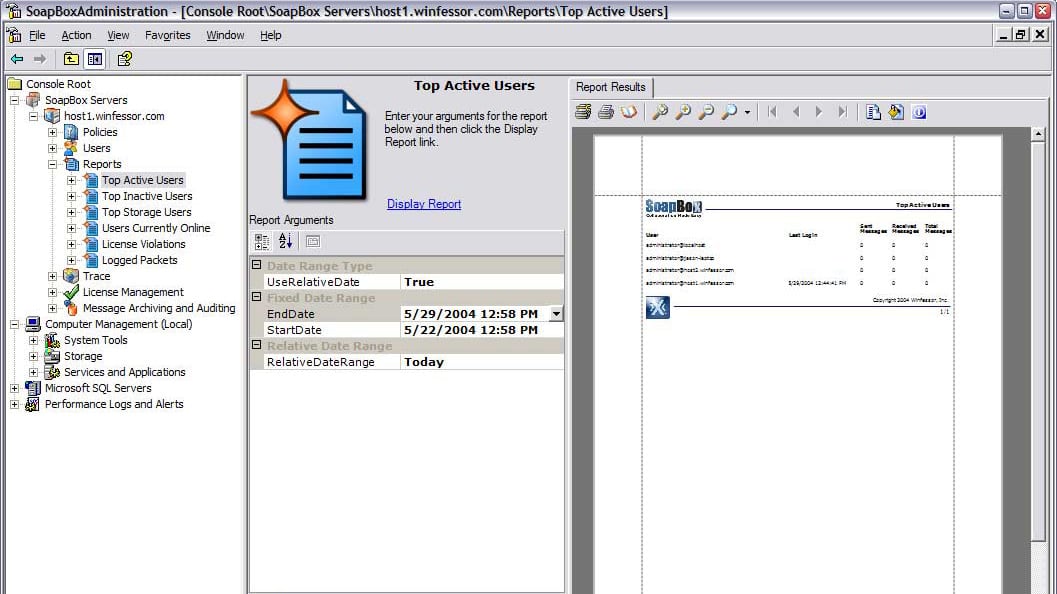1057x594 pixels.
Task: Open the EndDate dropdown arrow
Action: 557,314
